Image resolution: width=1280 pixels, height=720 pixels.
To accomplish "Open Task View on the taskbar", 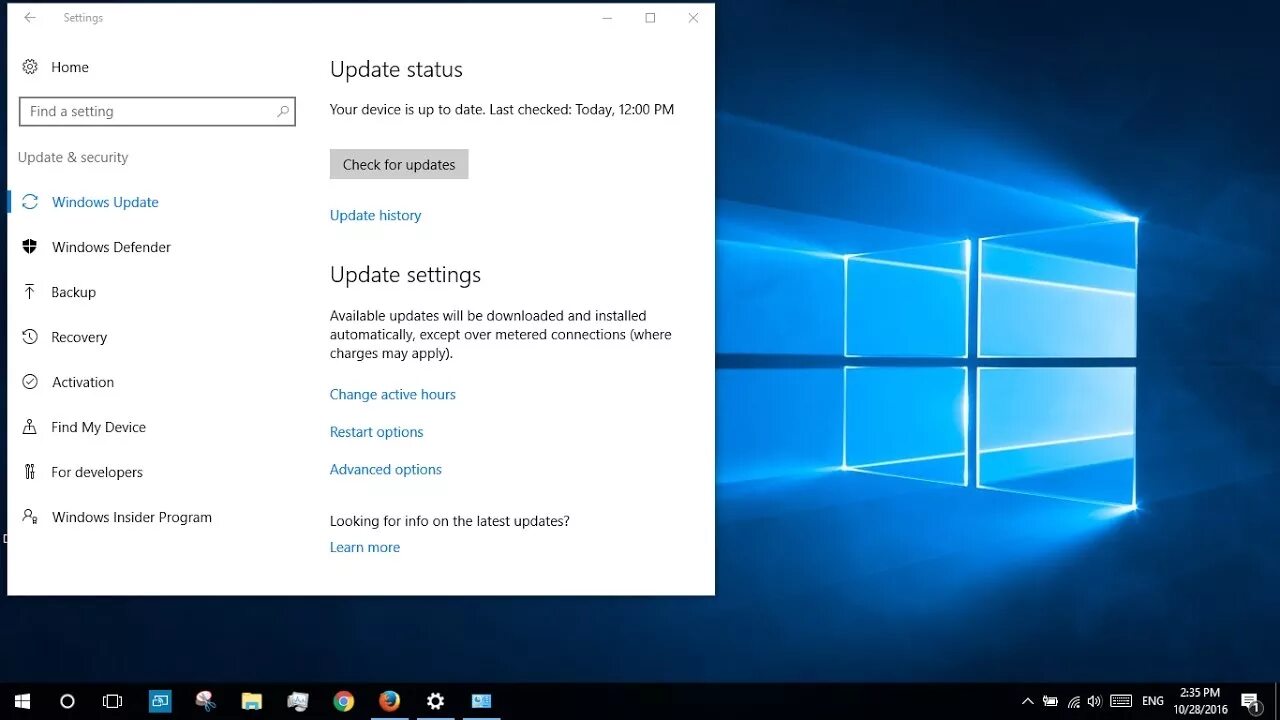I will pyautogui.click(x=112, y=701).
